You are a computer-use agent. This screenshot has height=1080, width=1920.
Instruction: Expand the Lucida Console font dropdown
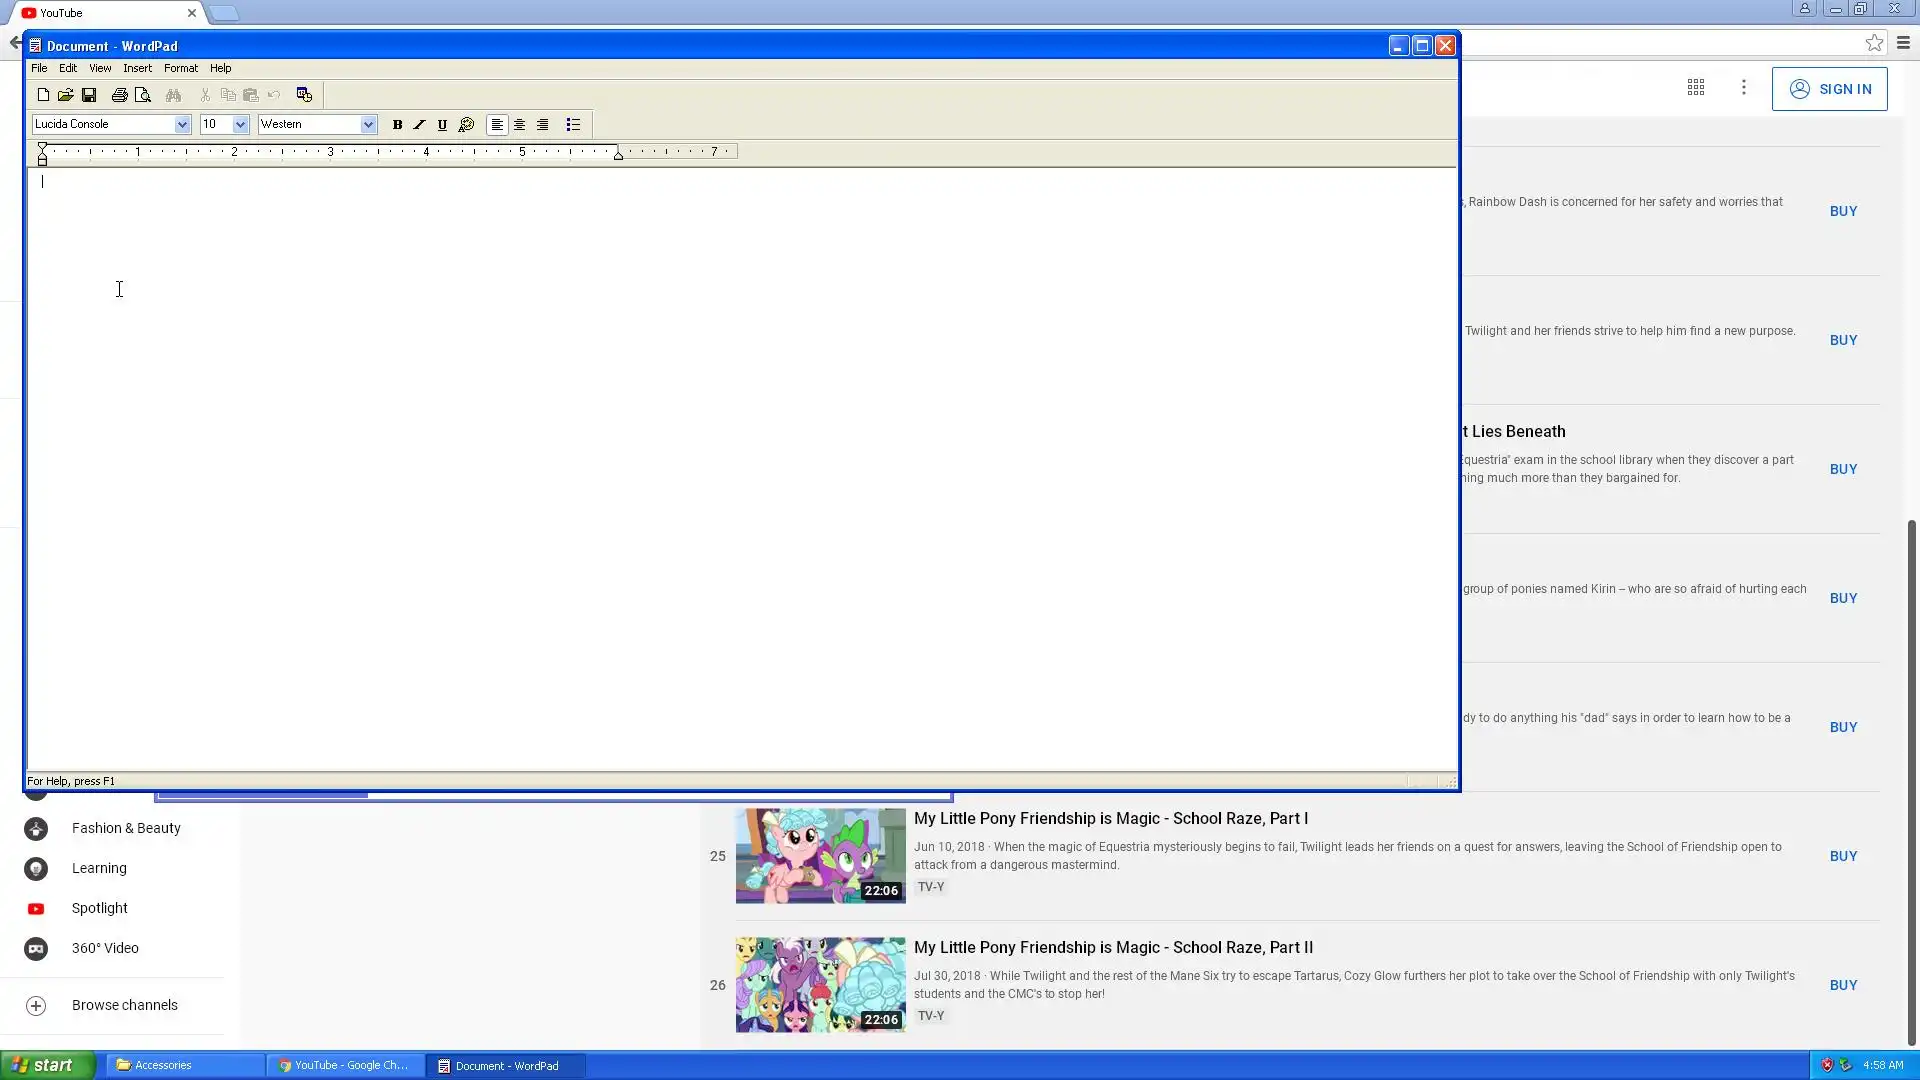[182, 125]
